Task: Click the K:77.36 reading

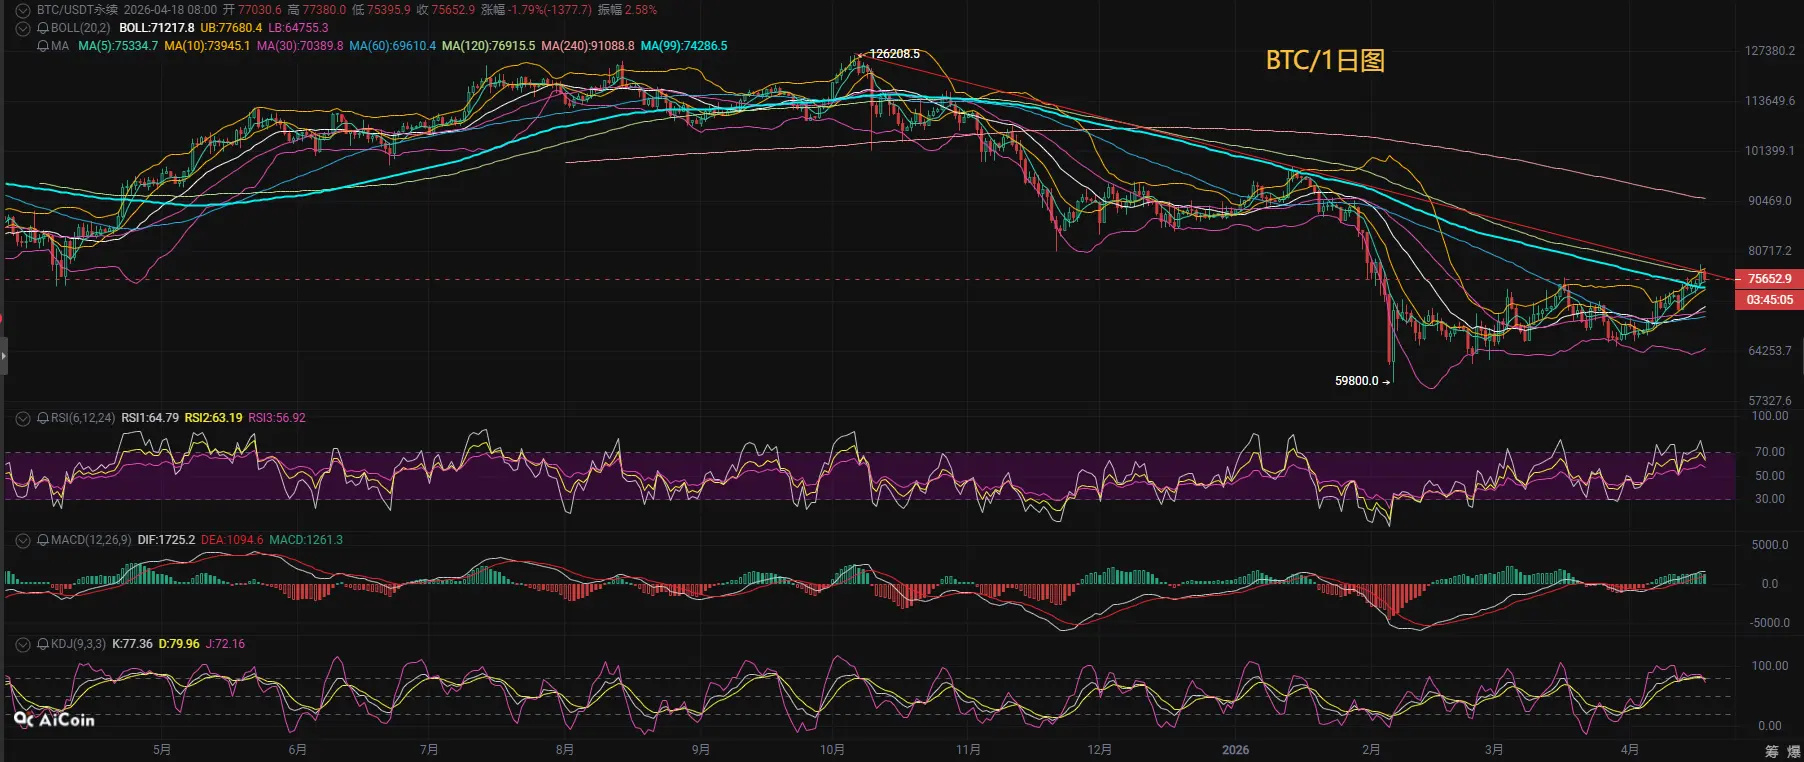Action: (x=132, y=644)
